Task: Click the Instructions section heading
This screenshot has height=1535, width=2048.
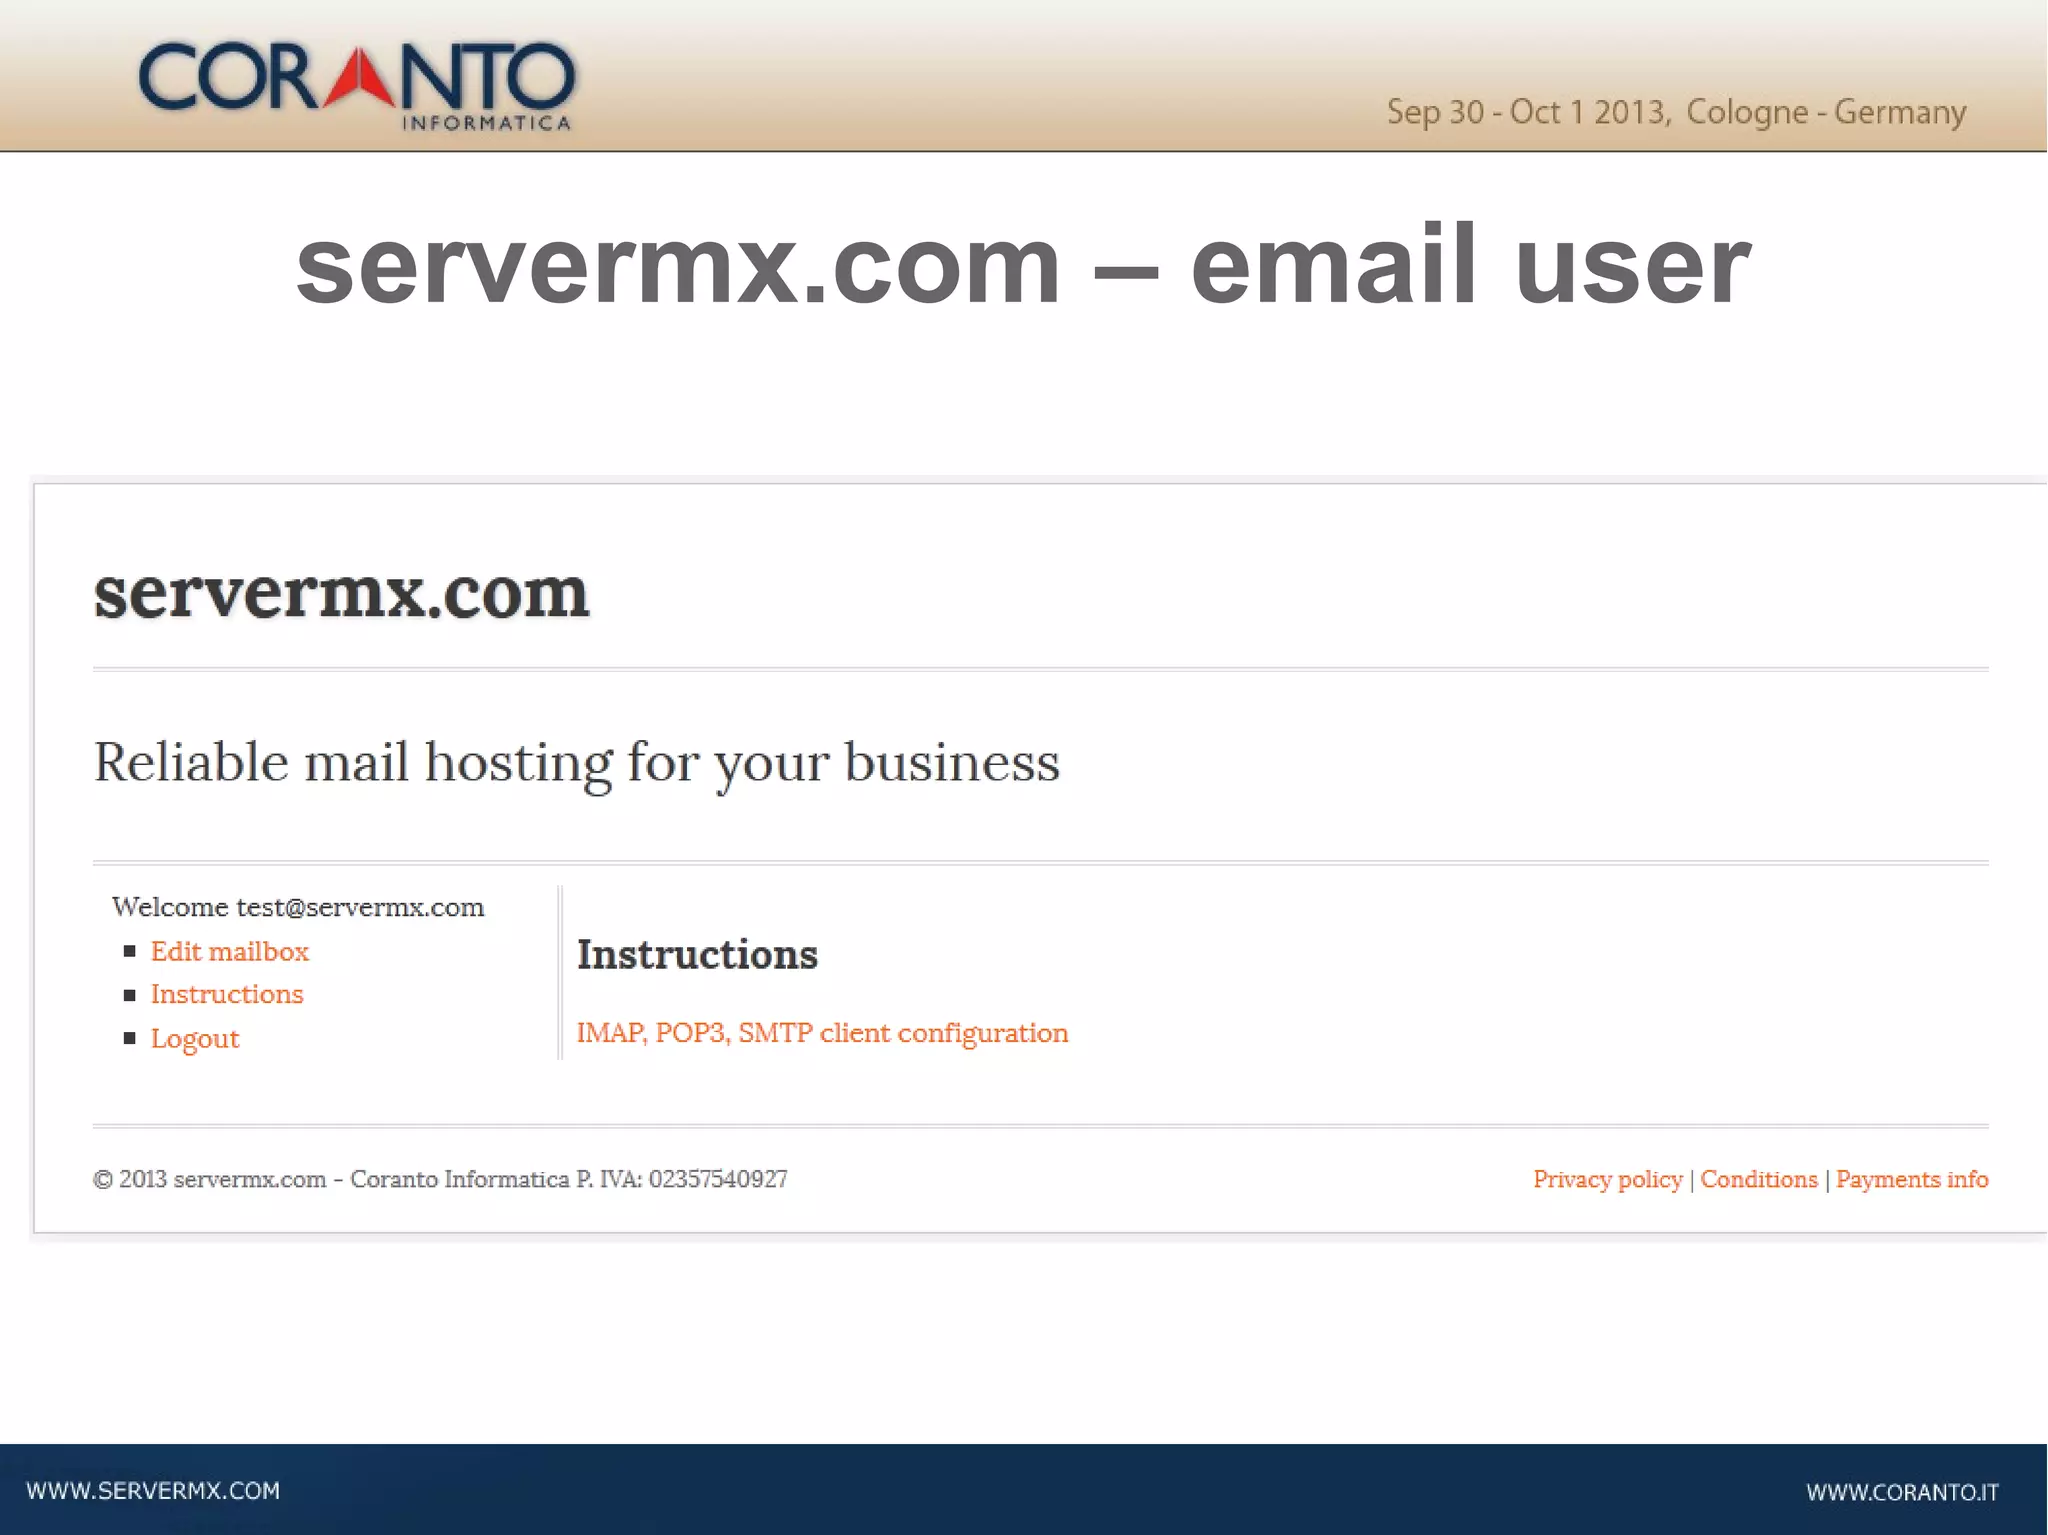Action: pos(697,954)
